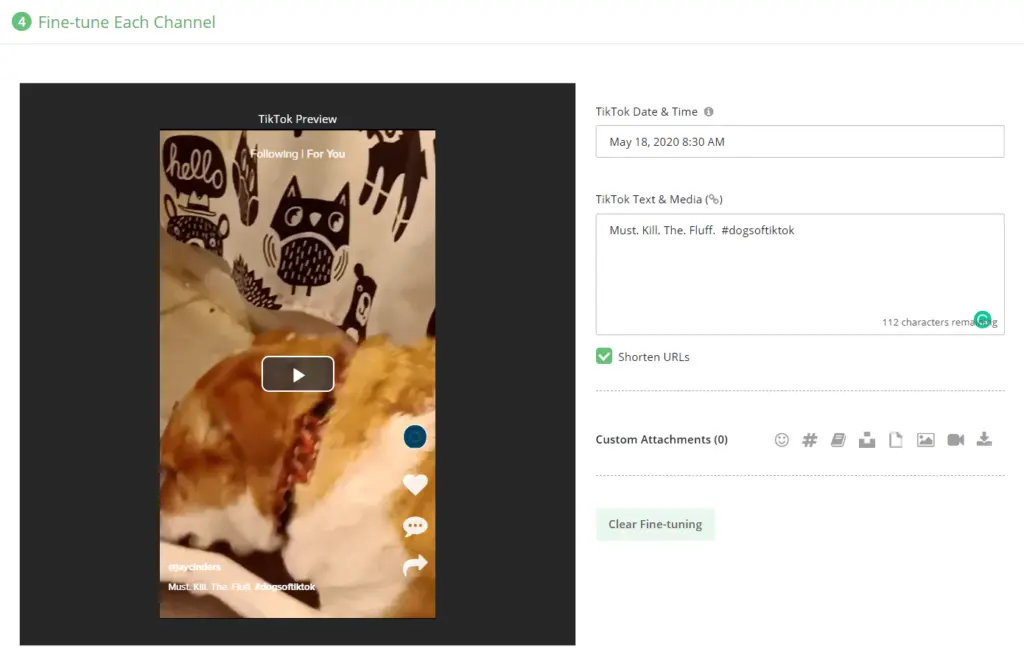Click the TikTok Date & Time field
Viewport: 1024px width, 663px height.
pyautogui.click(x=799, y=142)
